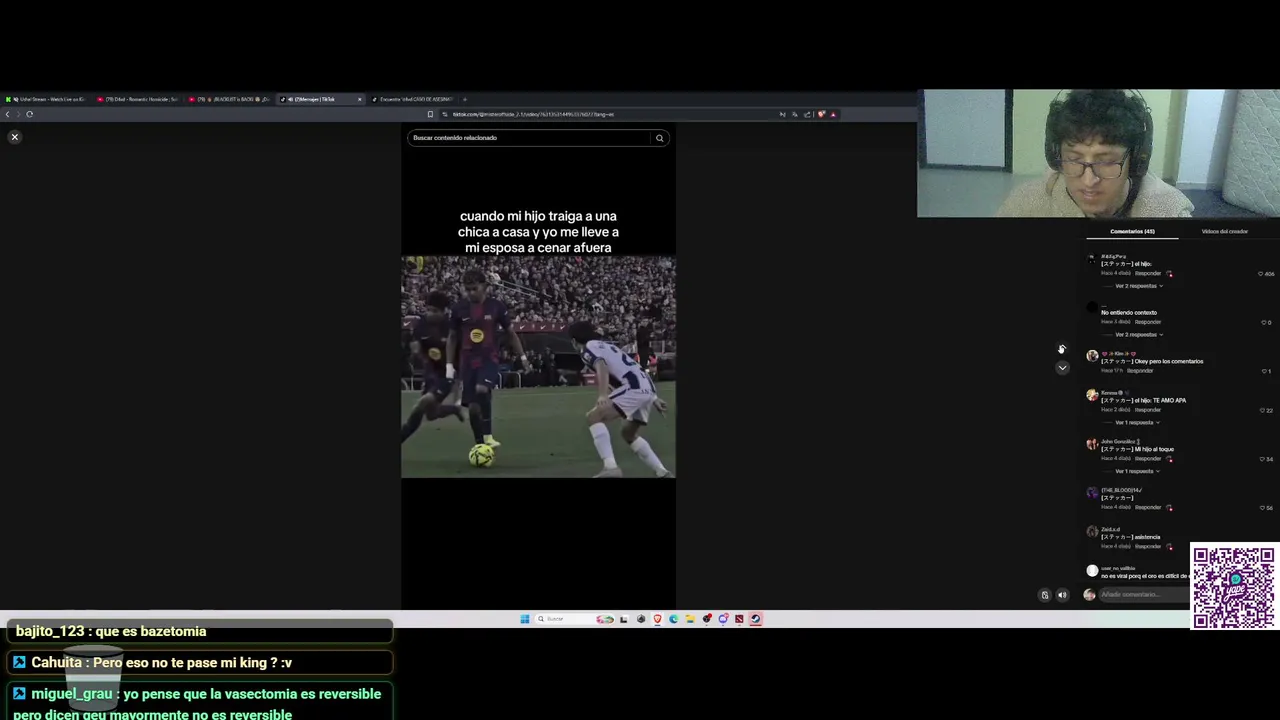Expand 'Ver 1 respuesta' under Mi hijo al toque

pos(1136,471)
